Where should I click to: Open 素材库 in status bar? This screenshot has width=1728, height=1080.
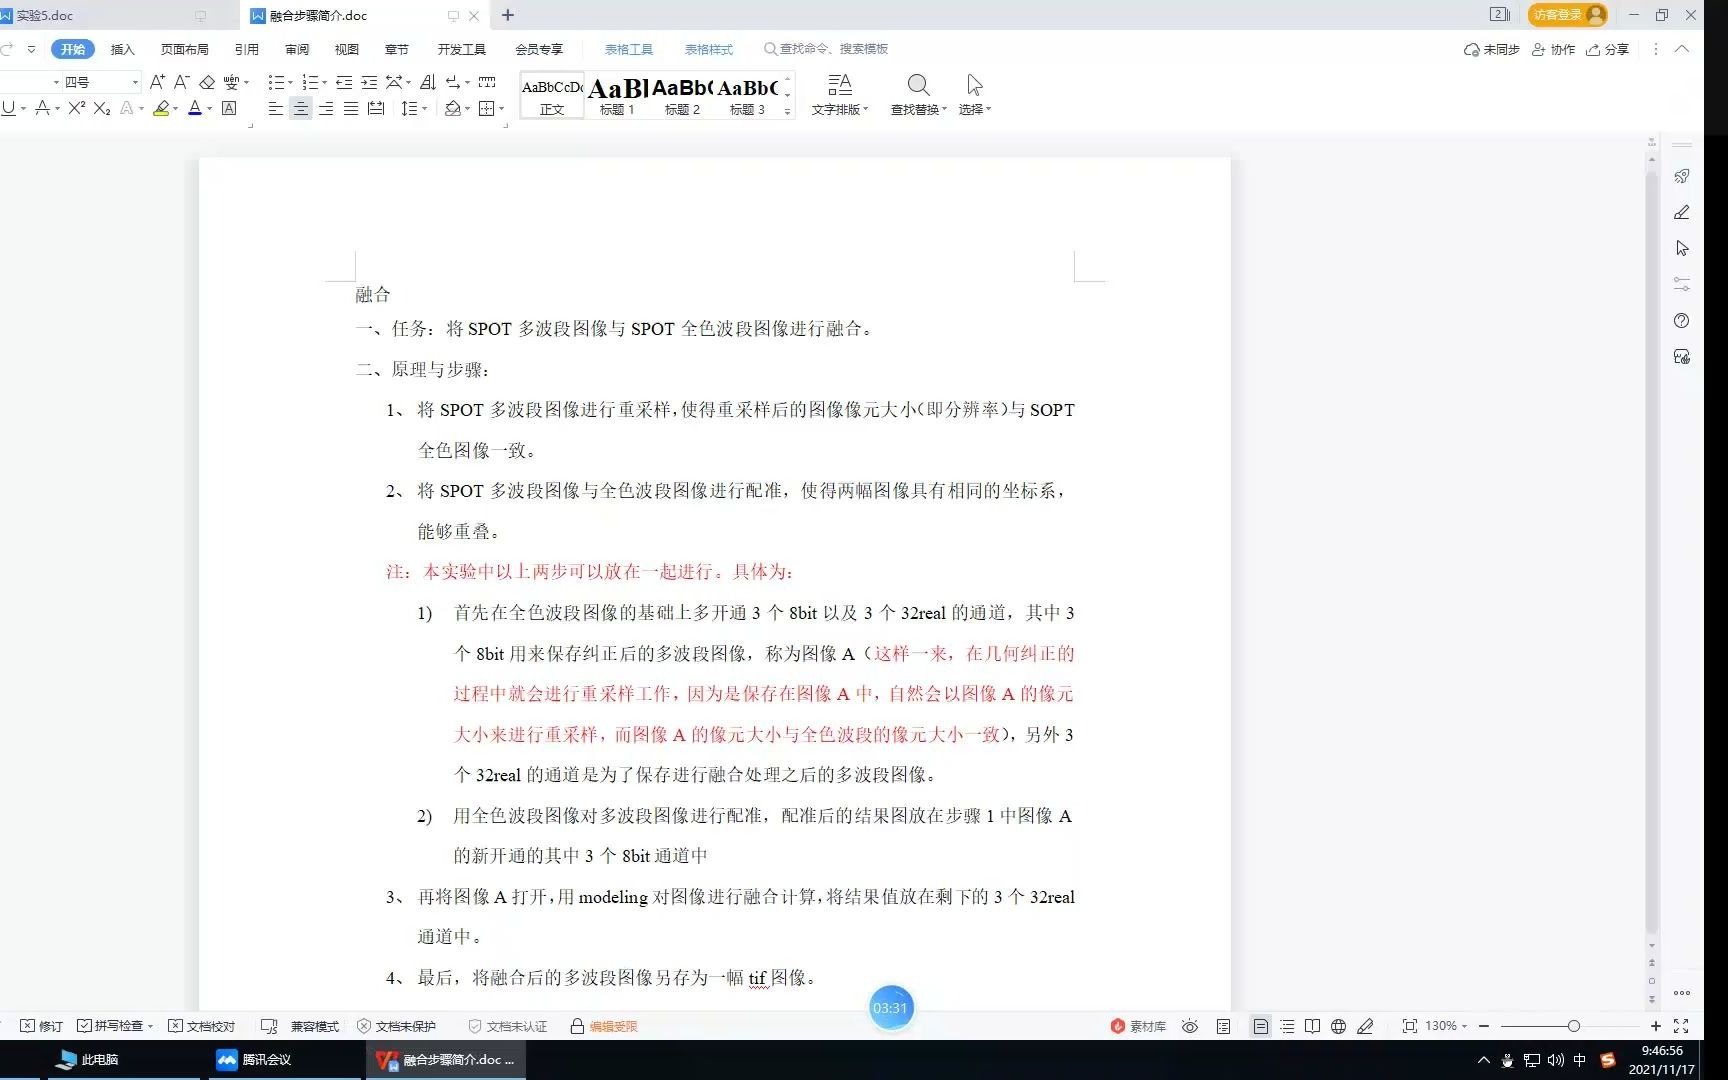[1139, 1026]
